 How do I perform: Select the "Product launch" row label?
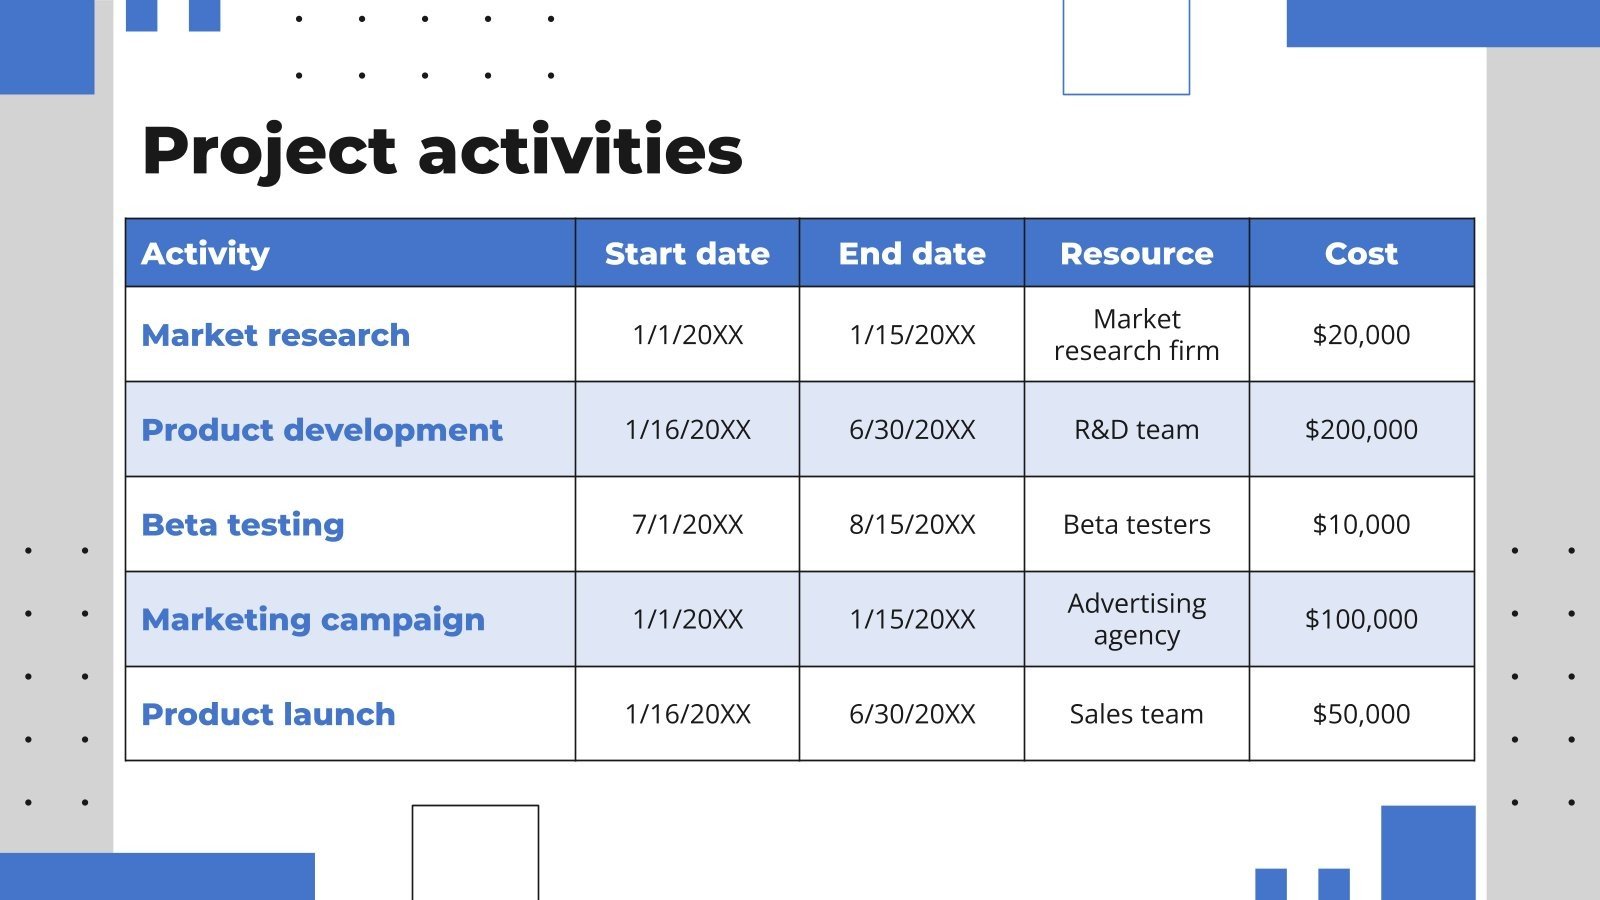269,714
